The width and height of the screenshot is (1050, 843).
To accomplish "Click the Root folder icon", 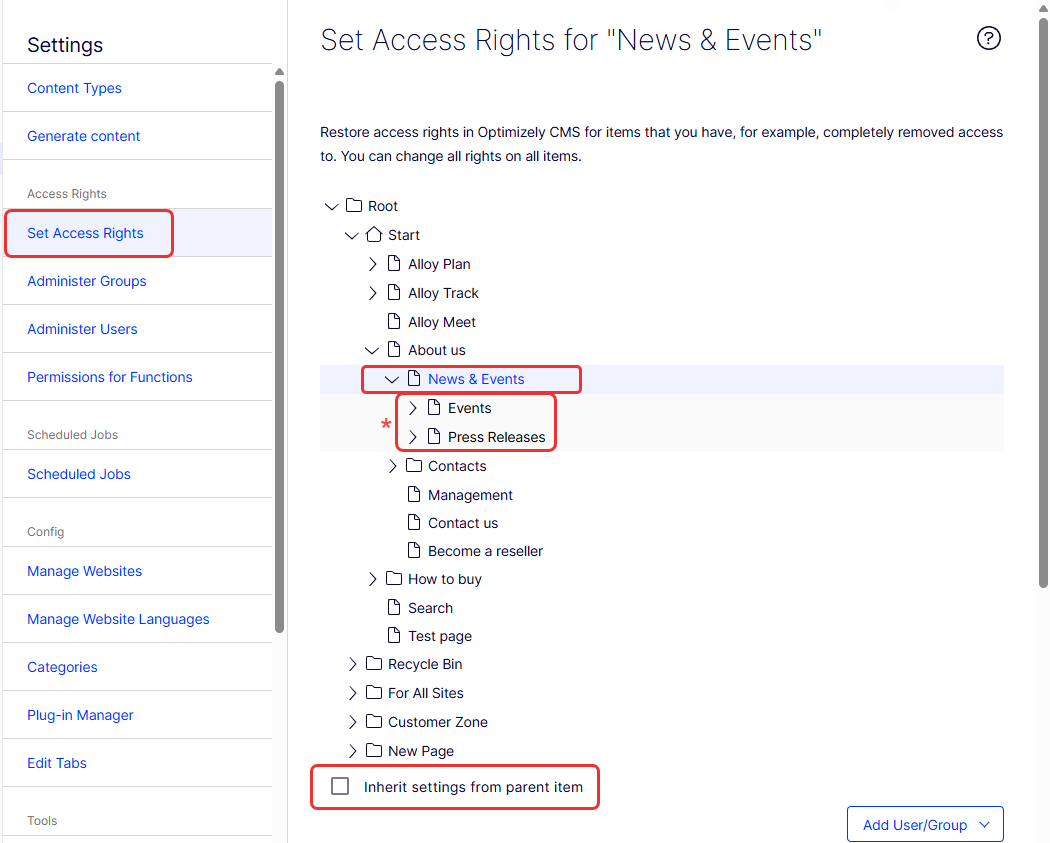I will (x=354, y=206).
